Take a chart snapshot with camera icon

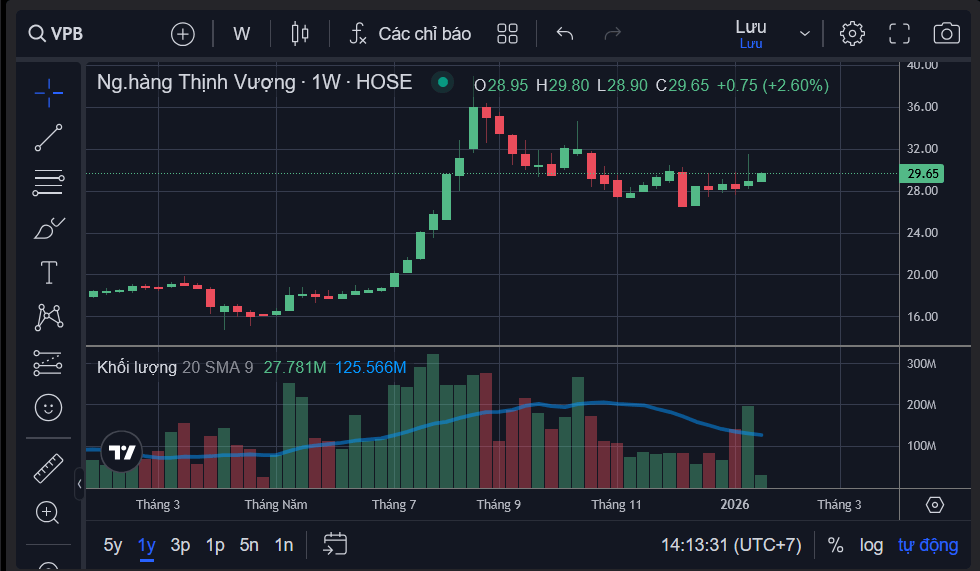tap(946, 33)
